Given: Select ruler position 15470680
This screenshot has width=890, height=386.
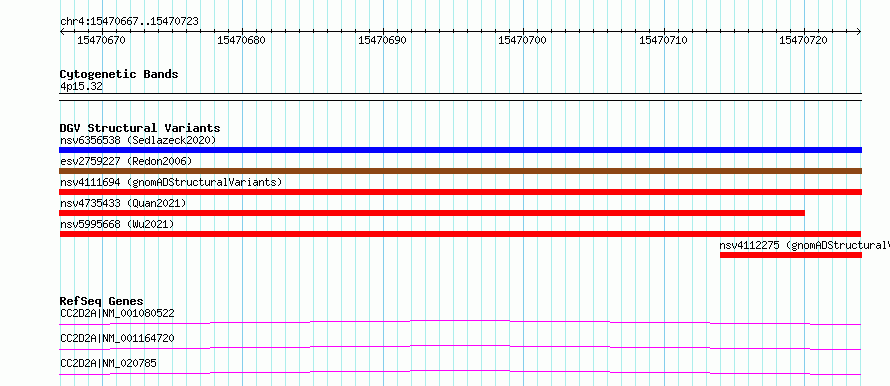Looking at the screenshot, I should click(242, 40).
